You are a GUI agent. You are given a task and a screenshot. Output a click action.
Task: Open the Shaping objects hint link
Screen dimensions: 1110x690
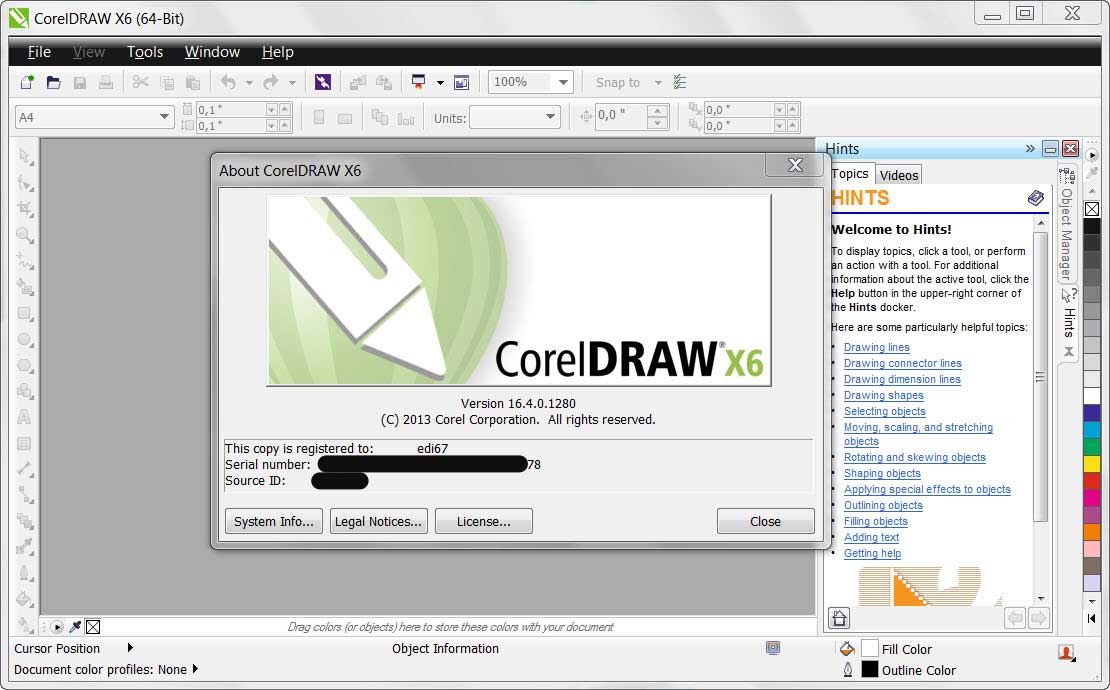(882, 473)
